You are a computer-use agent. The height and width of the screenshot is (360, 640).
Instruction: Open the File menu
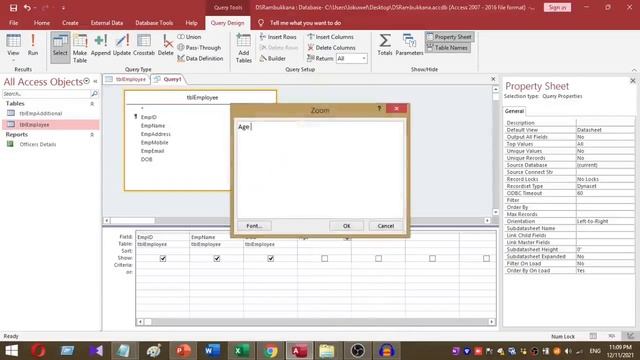click(x=13, y=23)
